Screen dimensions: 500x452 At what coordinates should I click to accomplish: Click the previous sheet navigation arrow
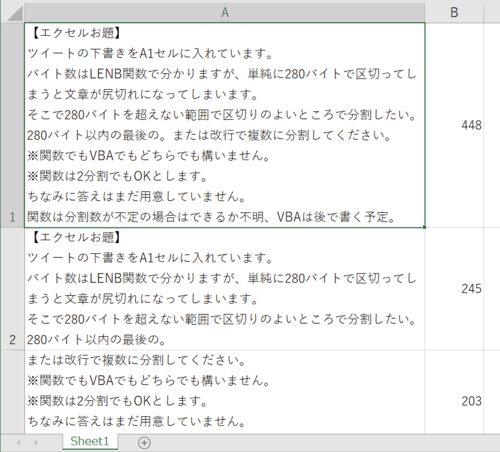coord(19,443)
